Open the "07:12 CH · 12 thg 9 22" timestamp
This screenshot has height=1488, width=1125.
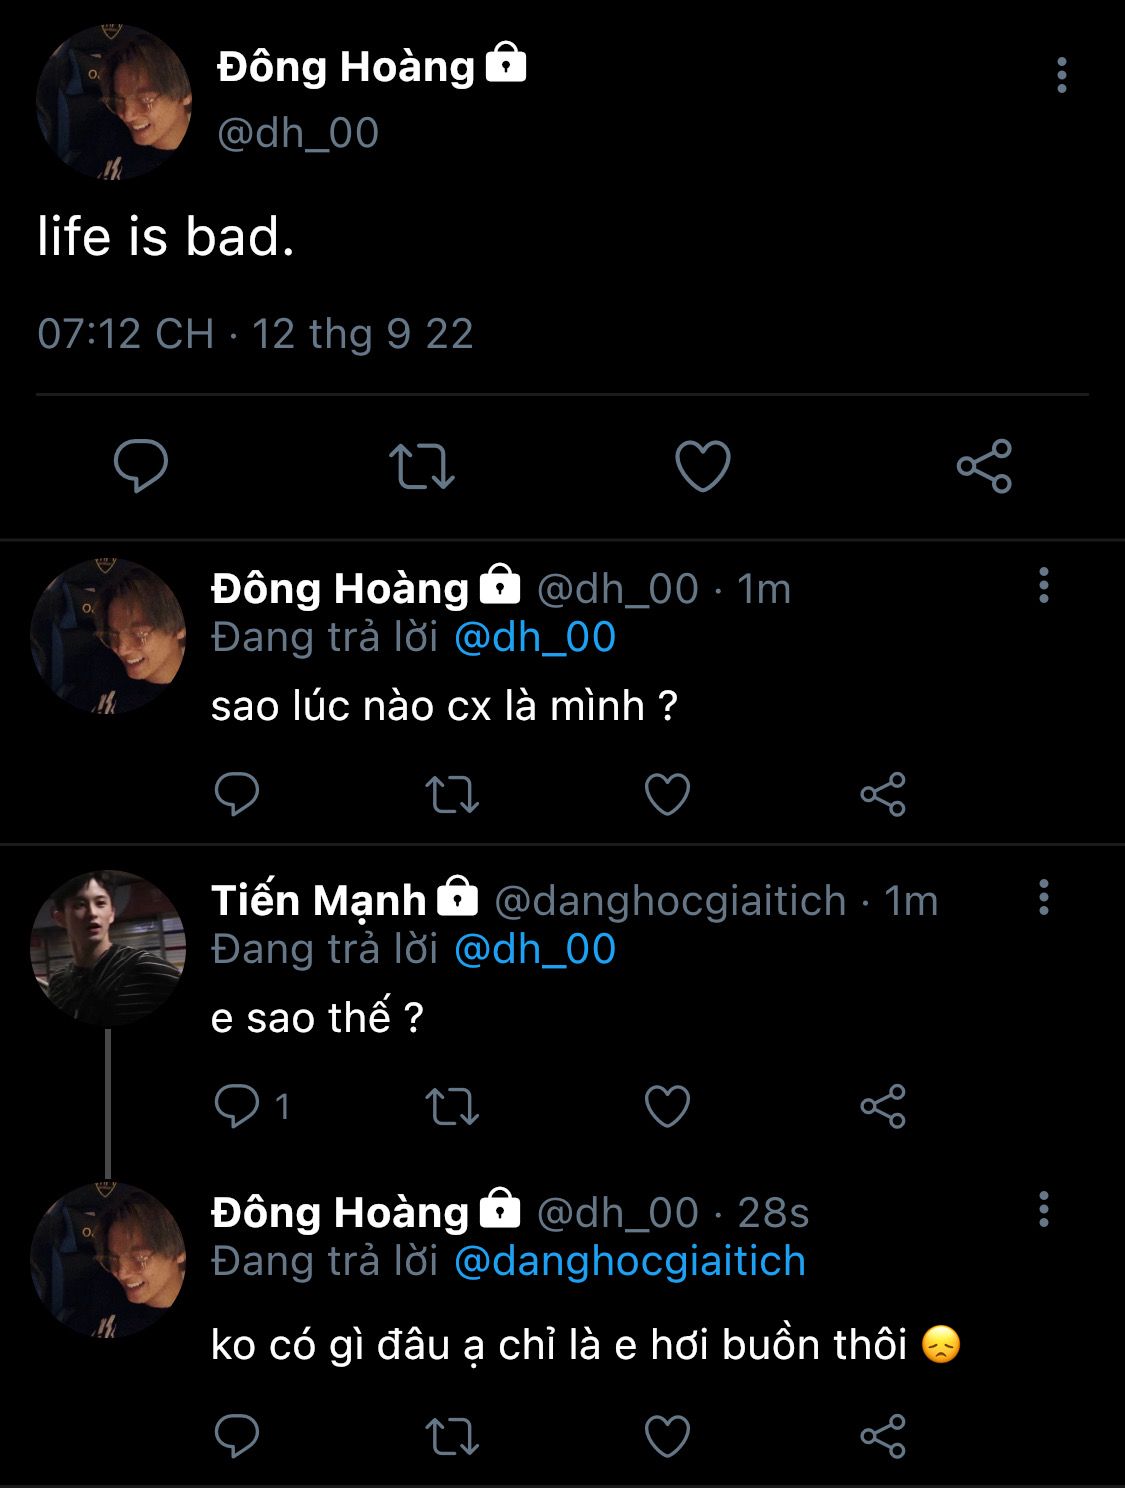(255, 334)
